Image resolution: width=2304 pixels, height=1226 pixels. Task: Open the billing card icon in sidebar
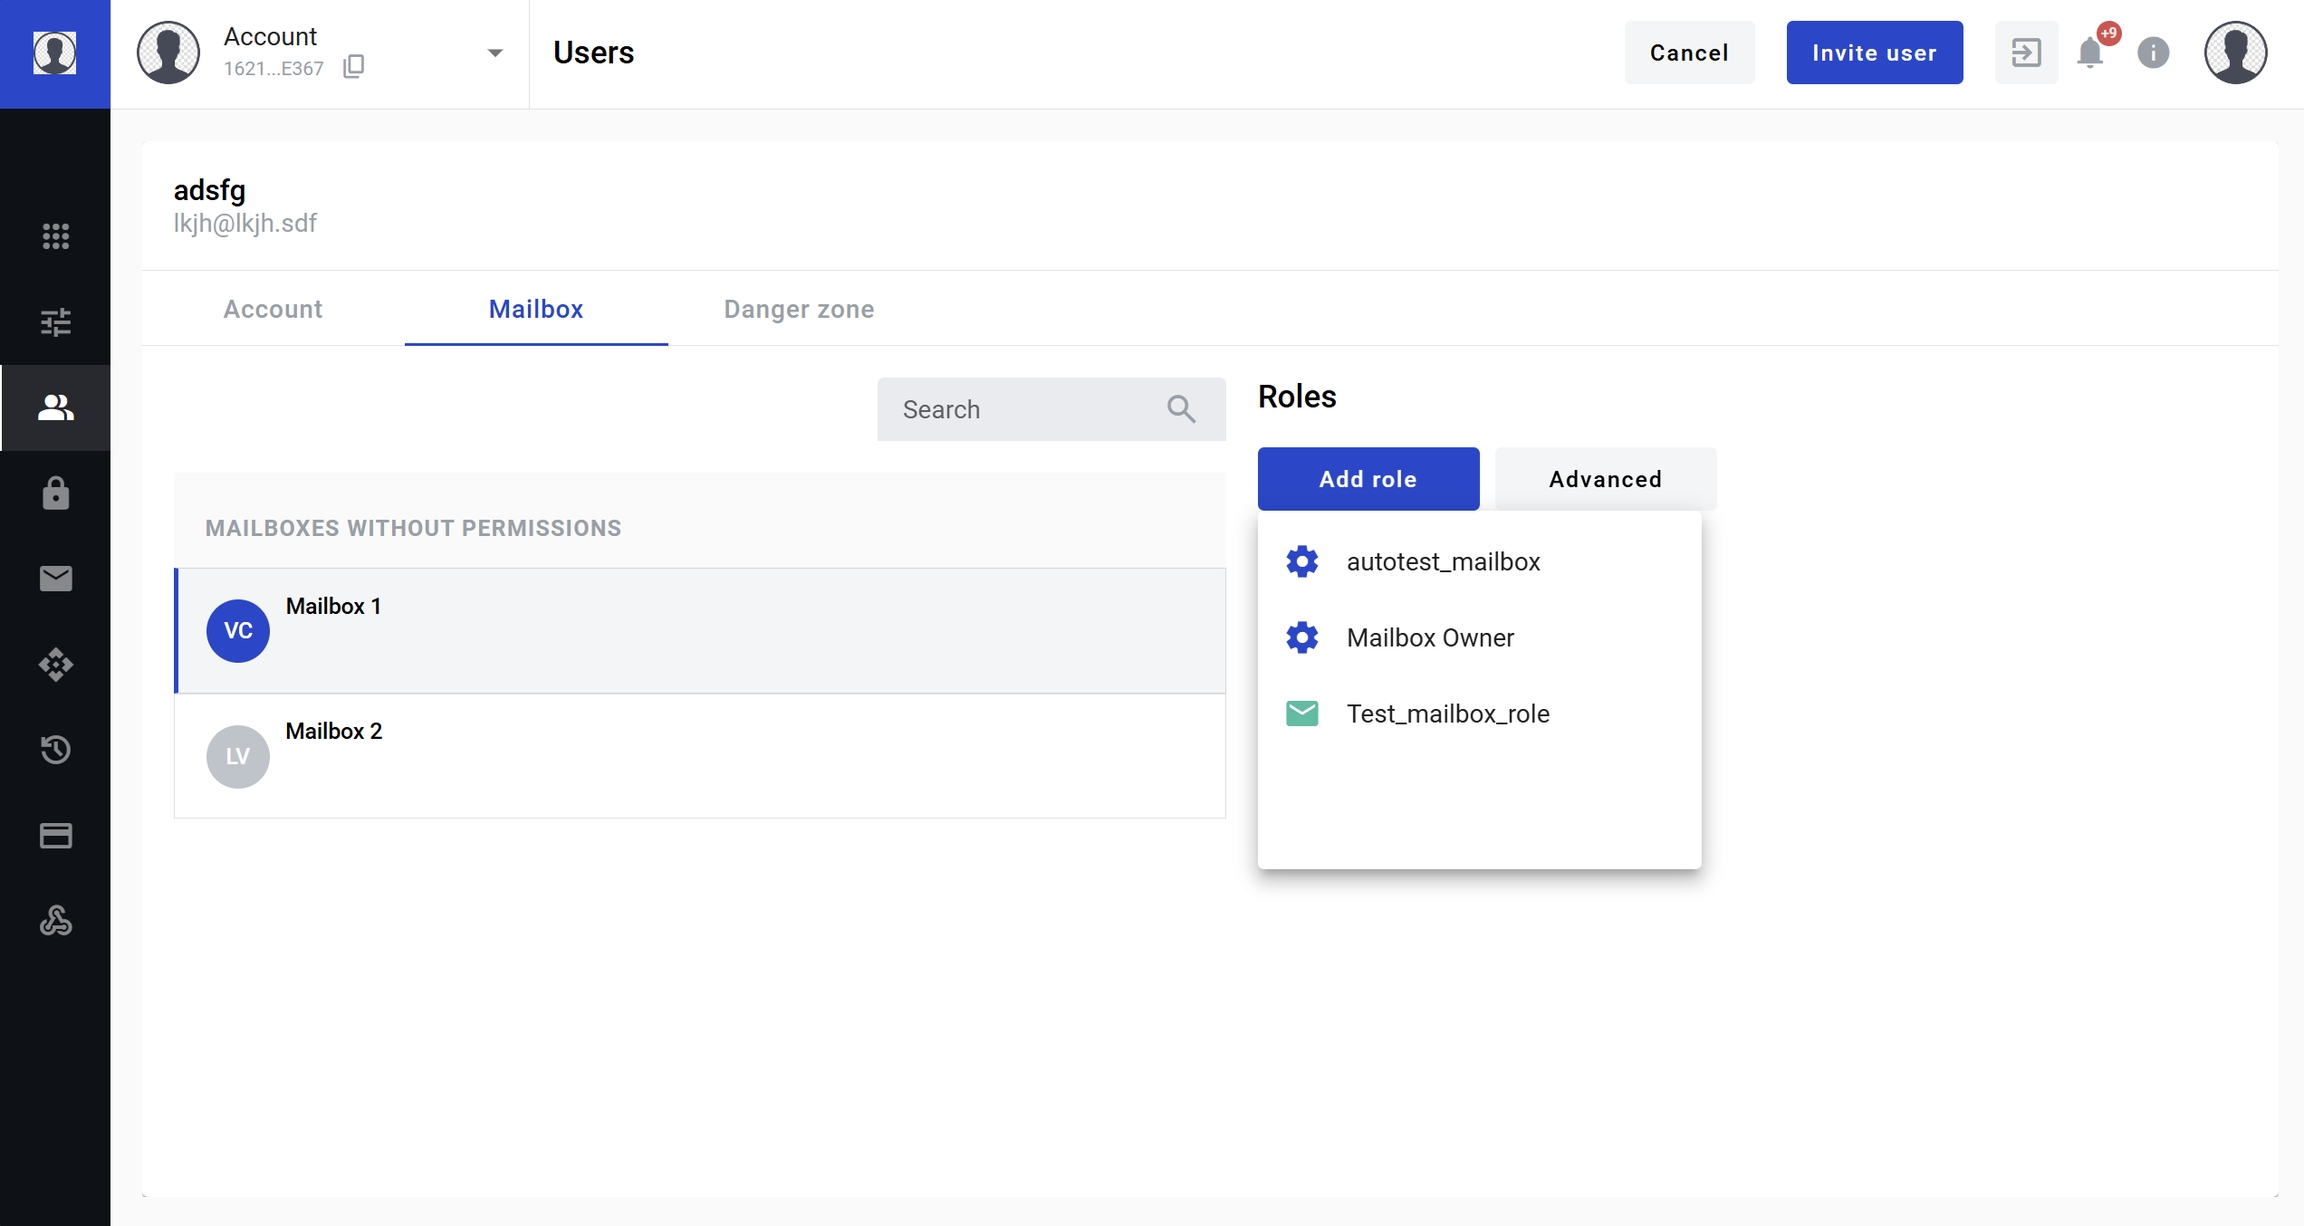coord(55,836)
